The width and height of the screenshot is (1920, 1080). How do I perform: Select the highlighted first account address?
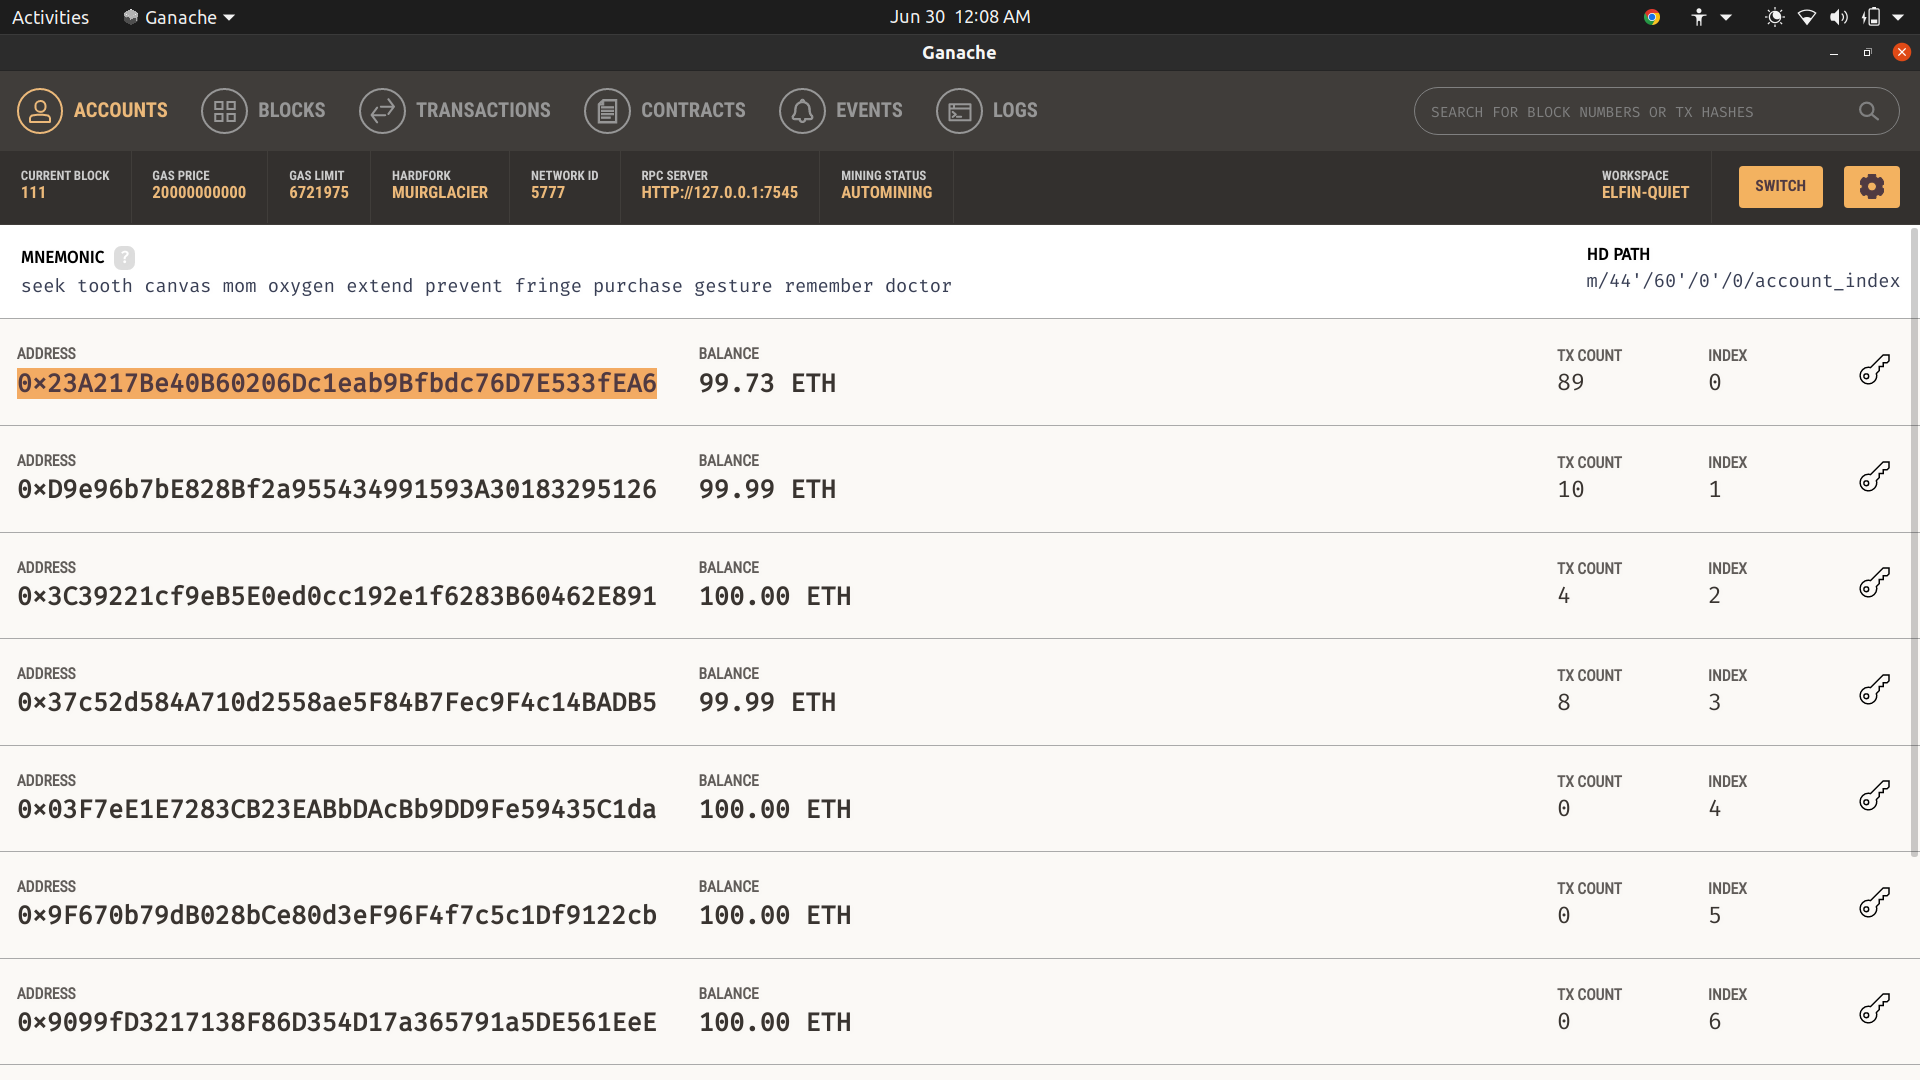337,383
